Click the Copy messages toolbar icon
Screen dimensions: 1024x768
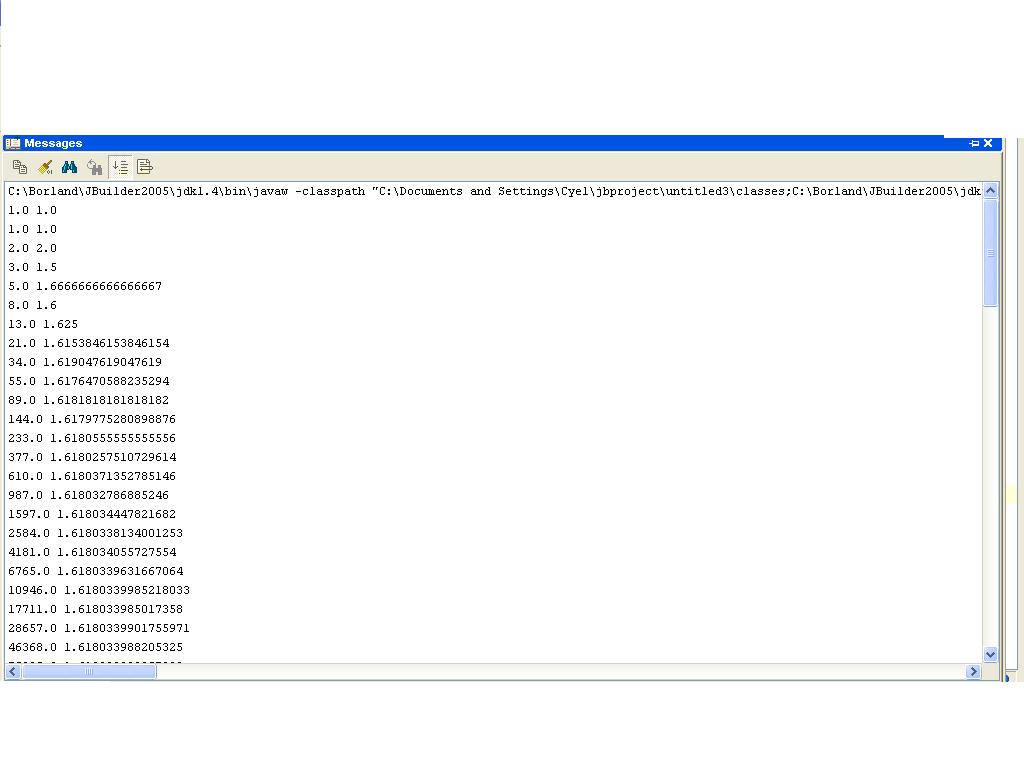(x=20, y=167)
